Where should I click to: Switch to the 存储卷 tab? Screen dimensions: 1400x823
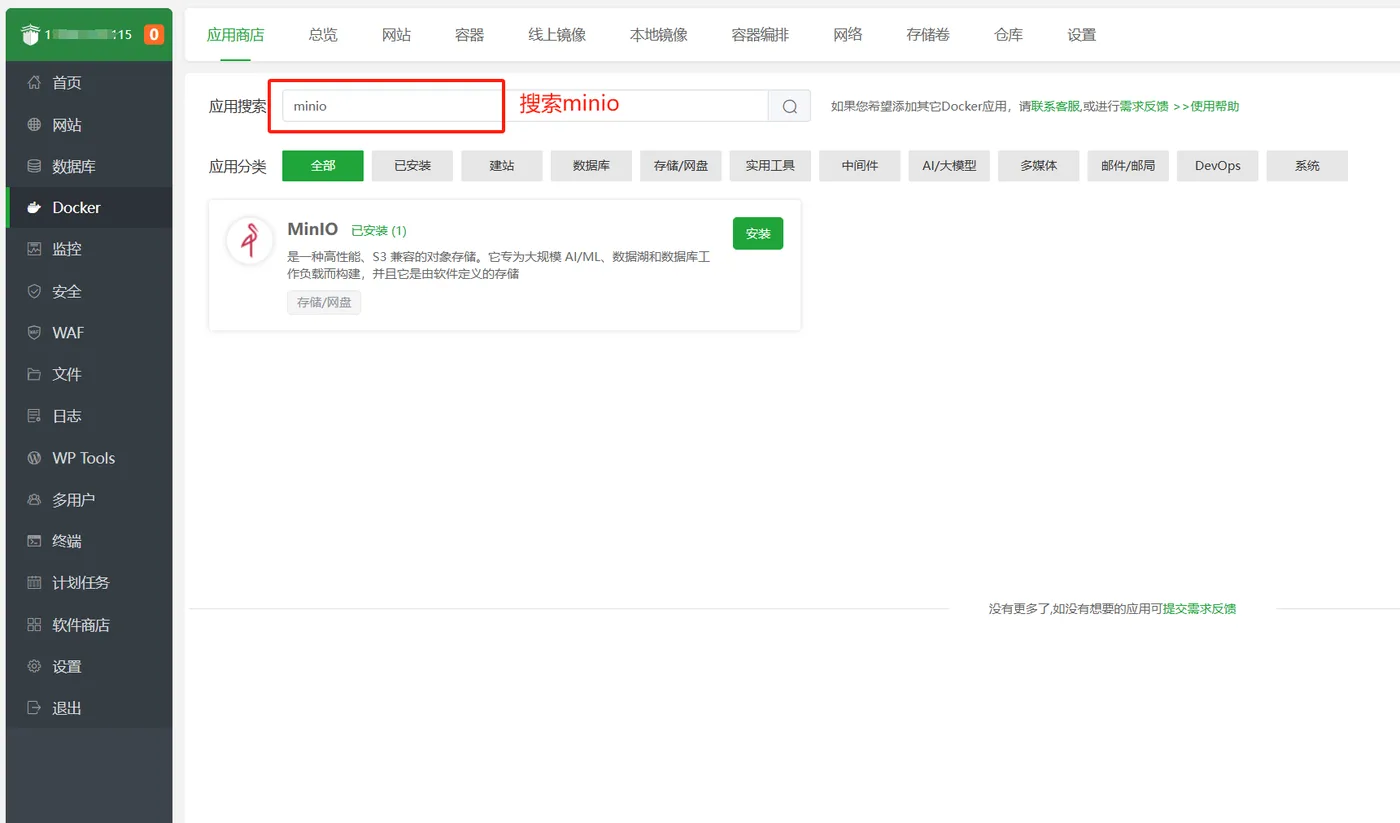[x=928, y=35]
